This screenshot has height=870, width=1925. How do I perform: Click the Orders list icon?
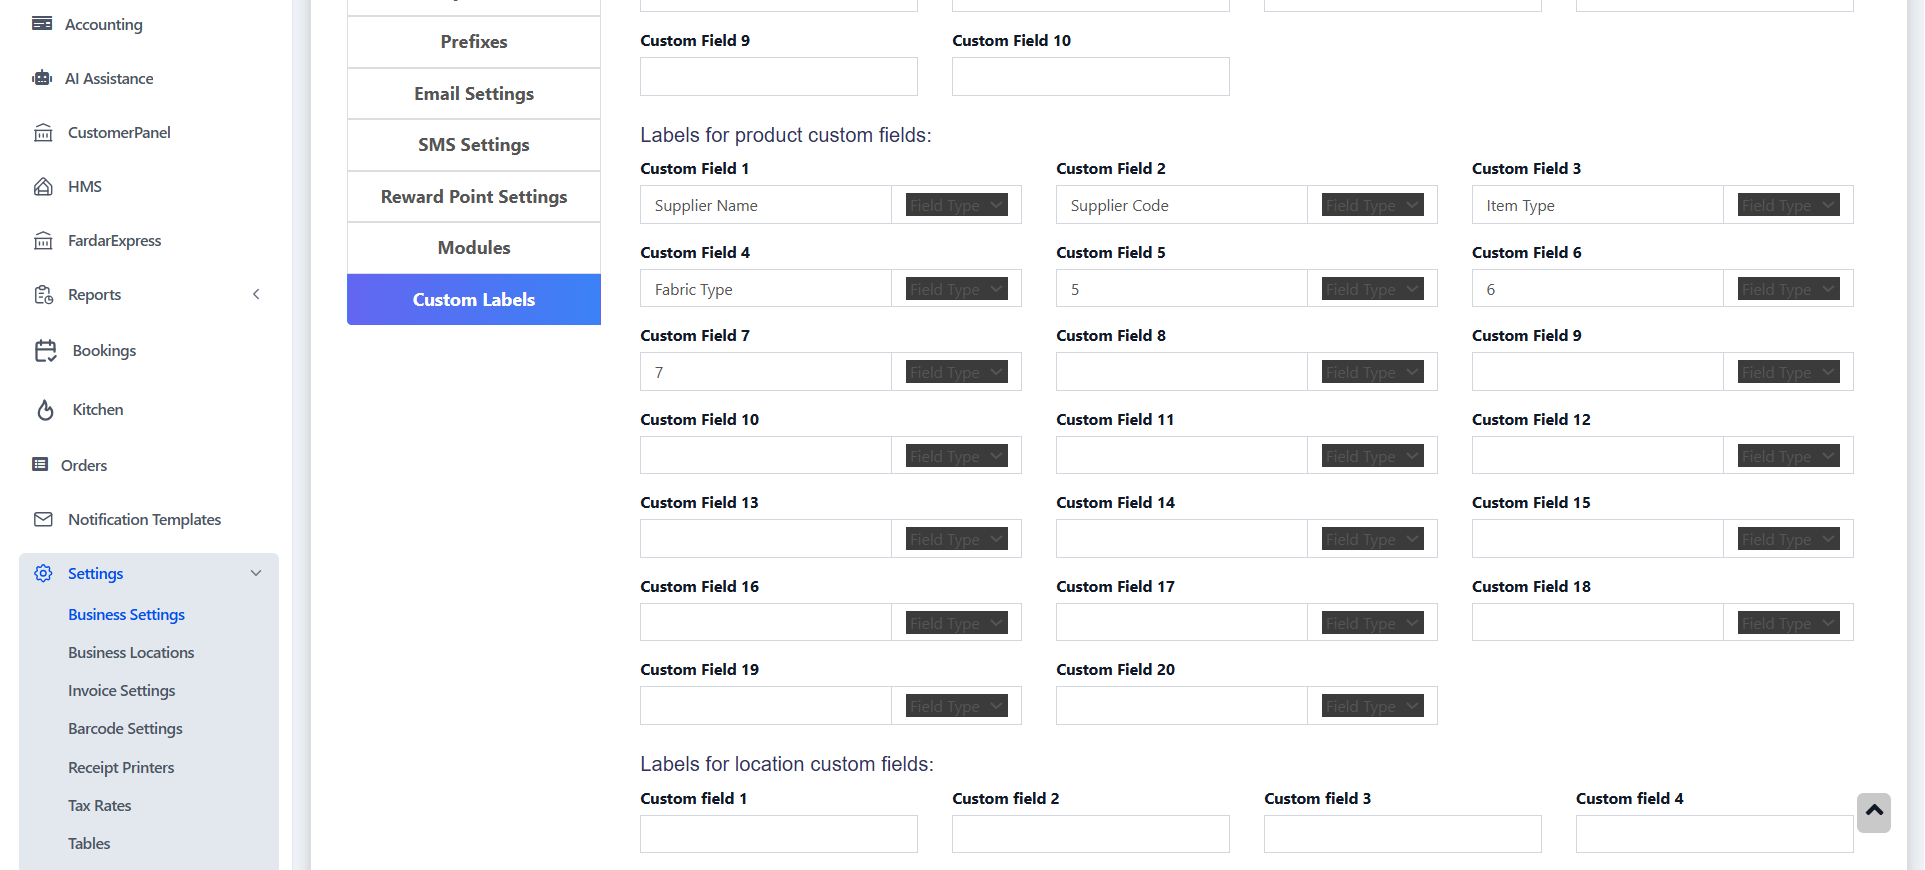click(40, 465)
